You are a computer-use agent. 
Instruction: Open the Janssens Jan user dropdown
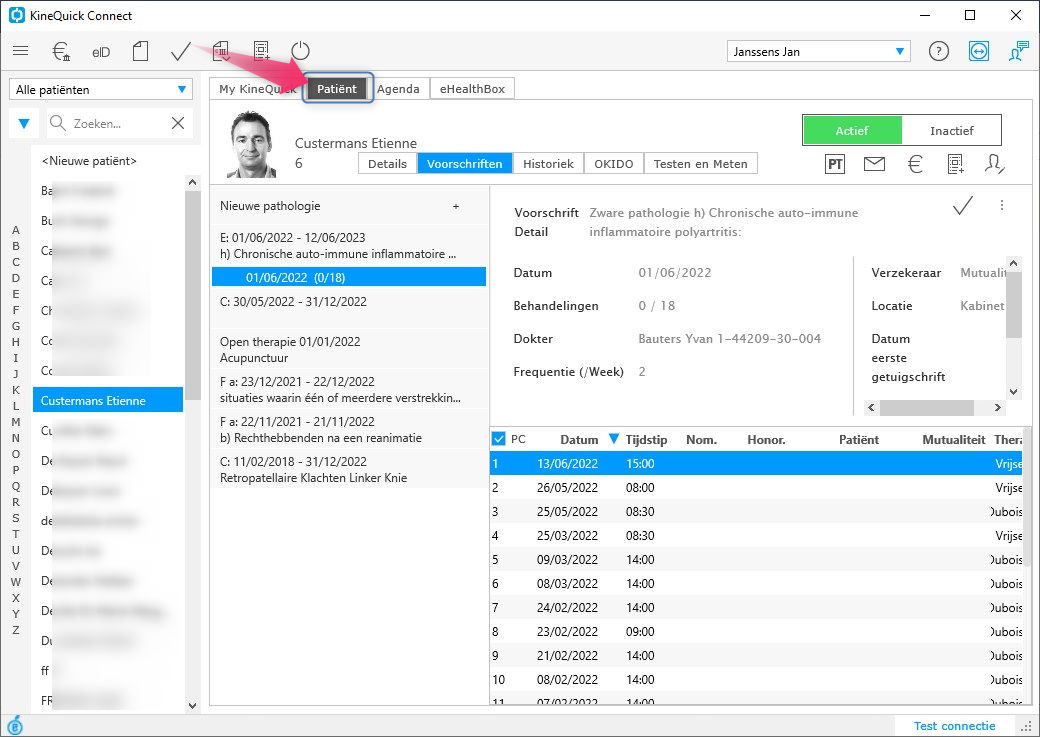(x=818, y=52)
